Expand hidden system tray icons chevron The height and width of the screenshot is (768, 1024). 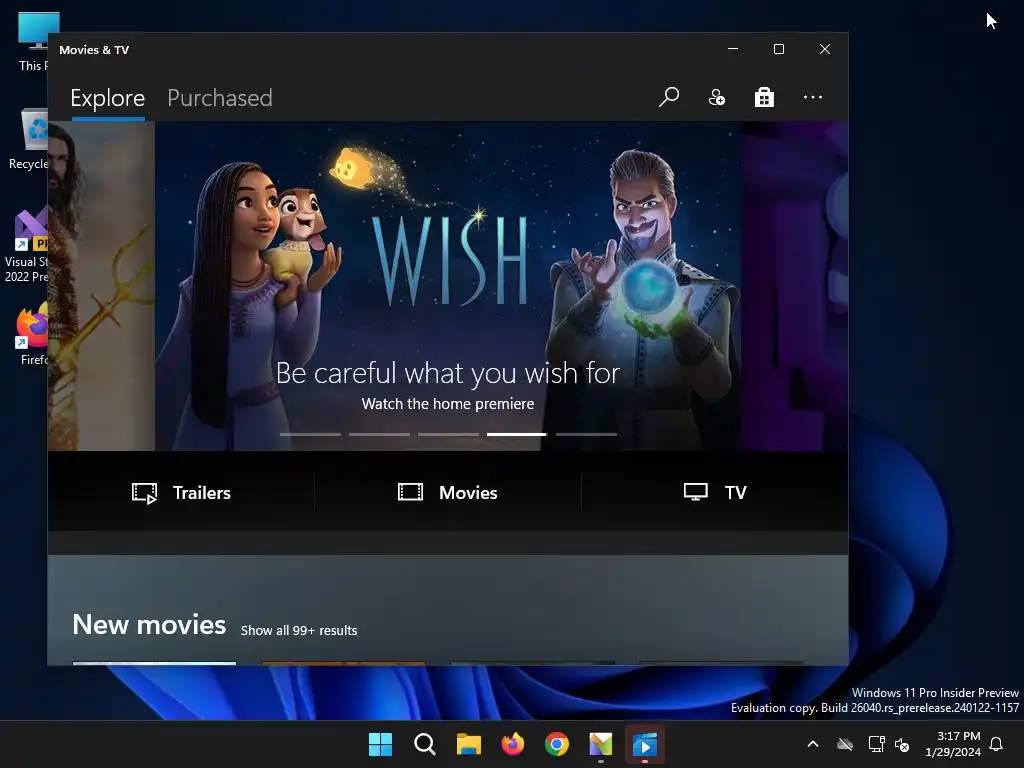[813, 744]
